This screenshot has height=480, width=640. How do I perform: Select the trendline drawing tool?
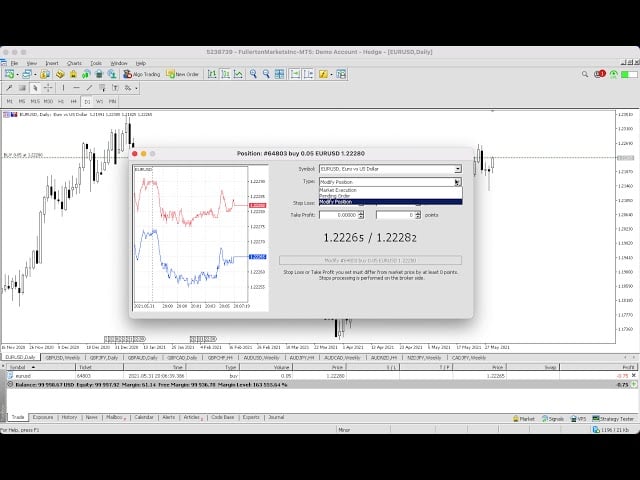tap(89, 88)
